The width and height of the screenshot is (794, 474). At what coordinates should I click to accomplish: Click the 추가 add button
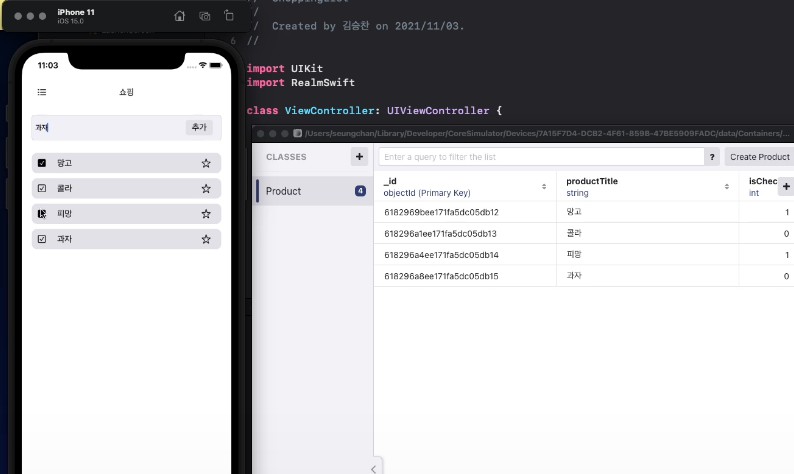(199, 128)
